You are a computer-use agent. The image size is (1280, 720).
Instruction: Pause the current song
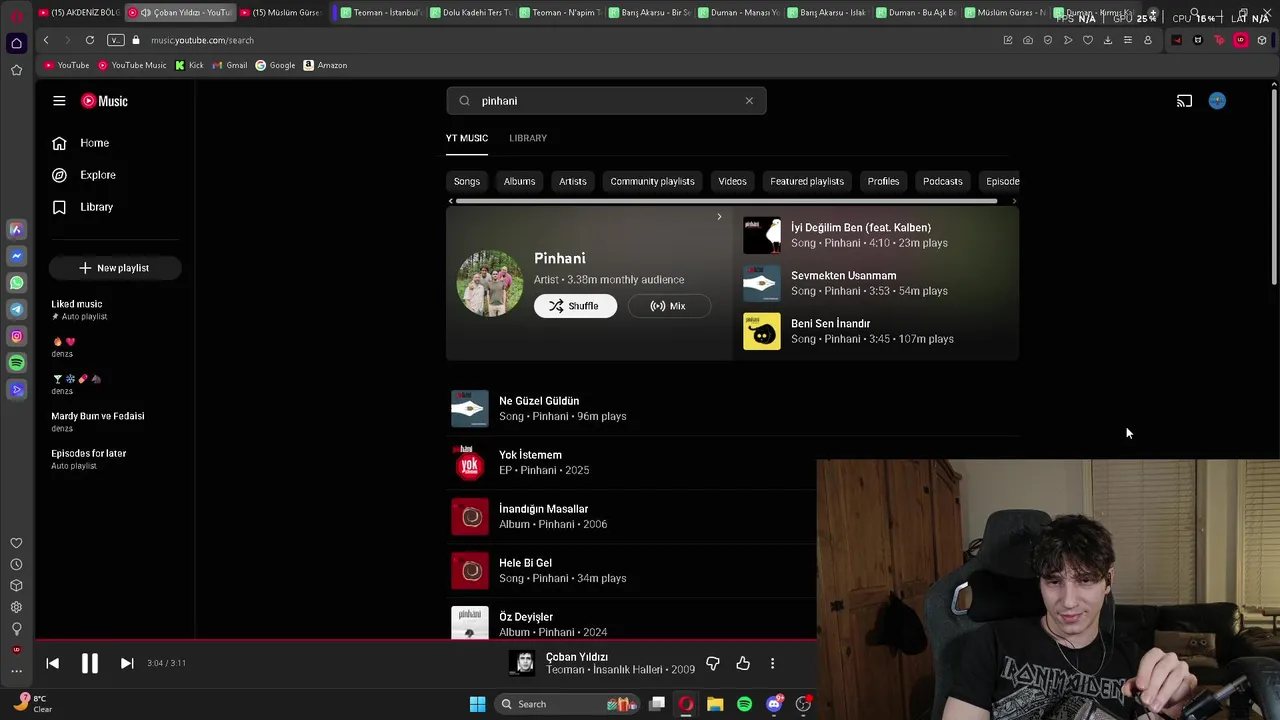(90, 663)
